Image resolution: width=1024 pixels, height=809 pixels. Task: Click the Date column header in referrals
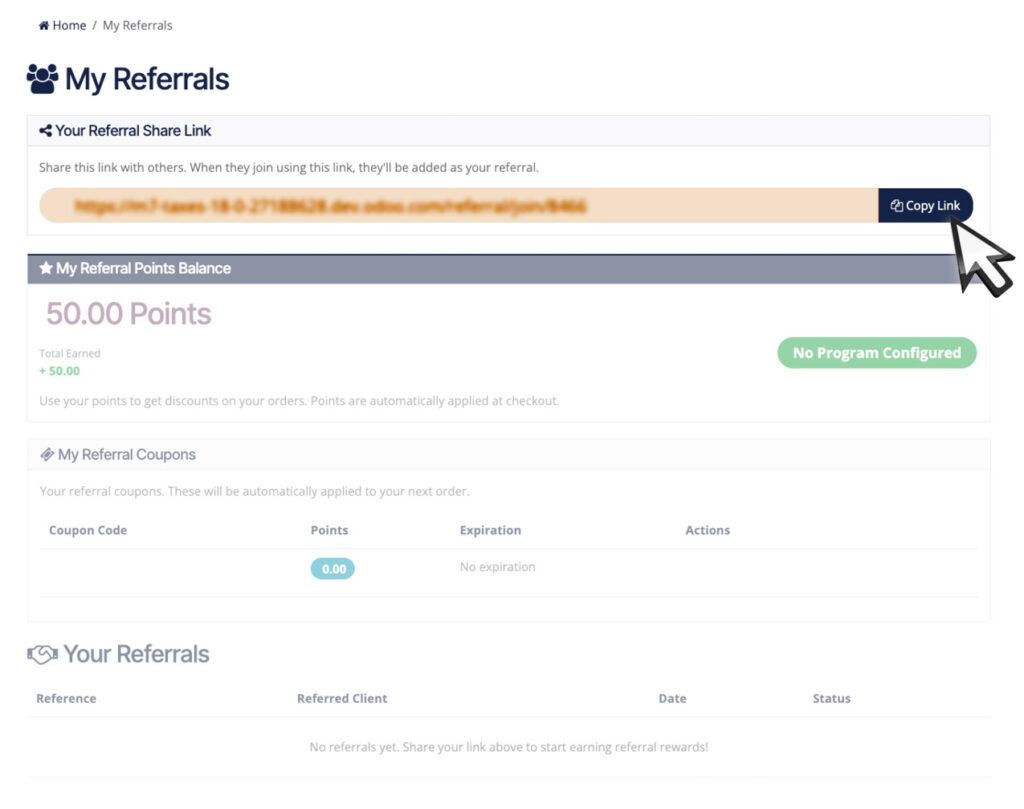(672, 698)
